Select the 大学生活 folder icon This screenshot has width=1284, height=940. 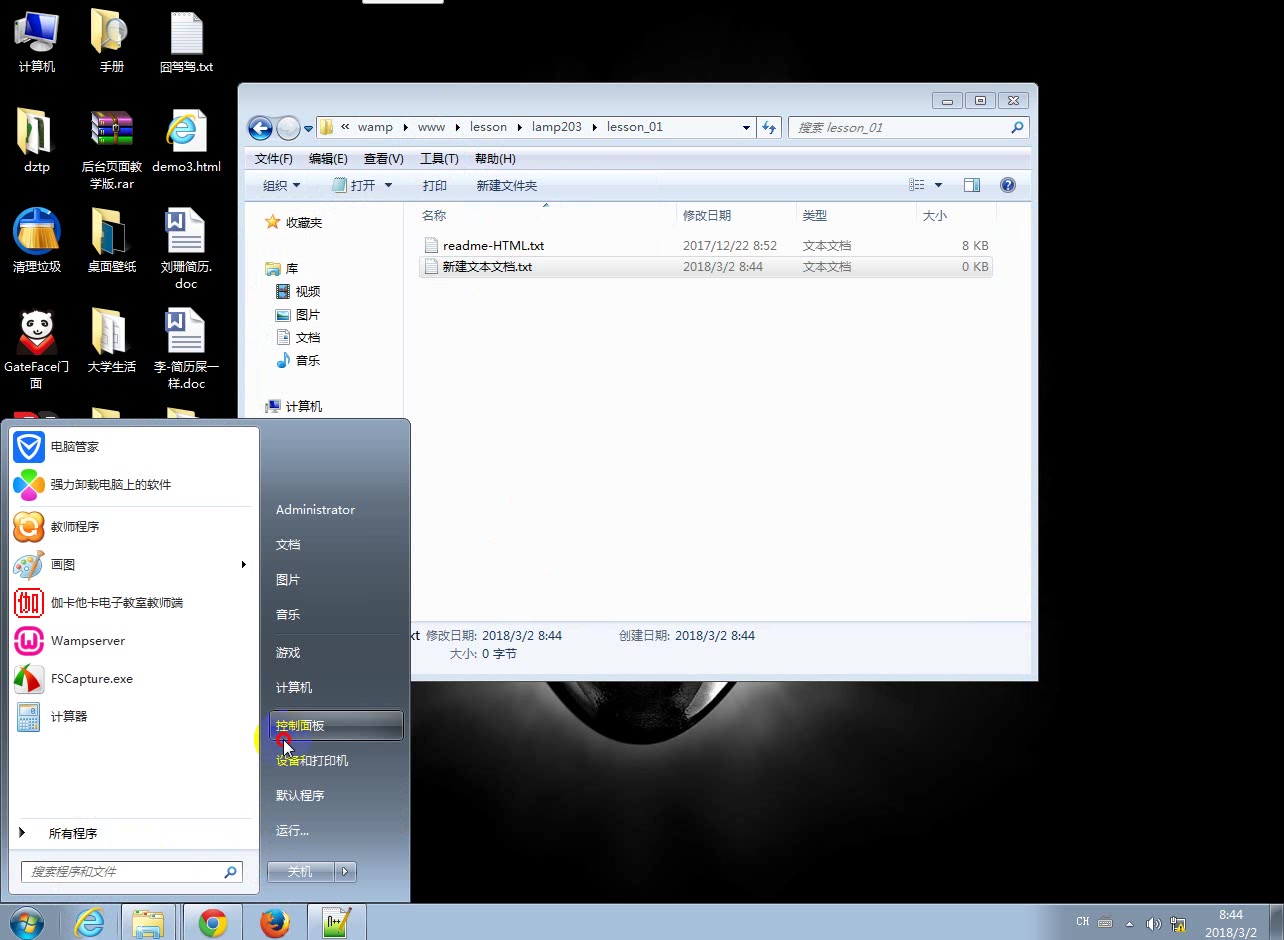pos(111,340)
